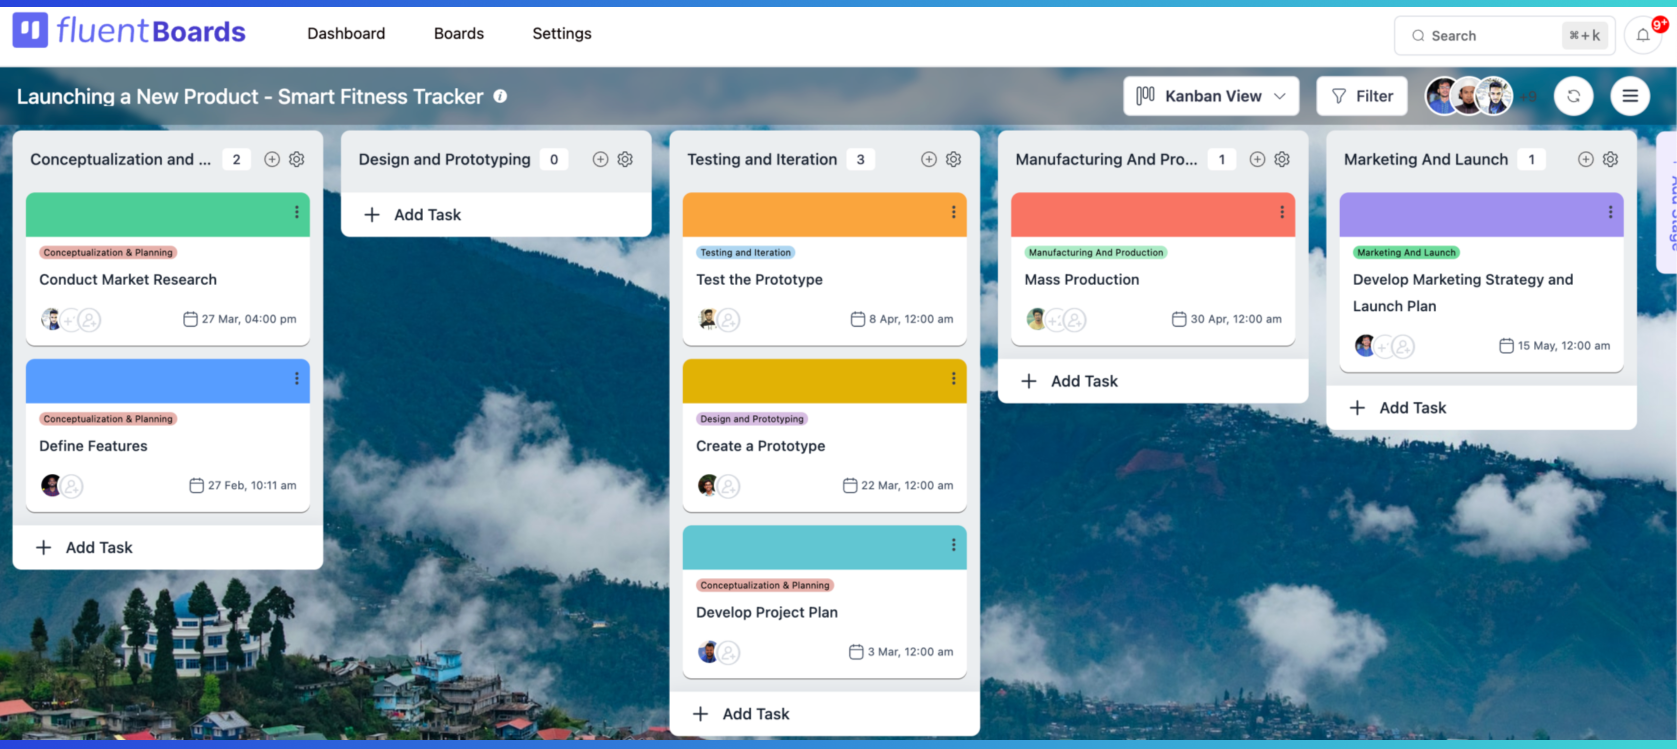Click the Filter button
The width and height of the screenshot is (1677, 749).
pyautogui.click(x=1361, y=96)
